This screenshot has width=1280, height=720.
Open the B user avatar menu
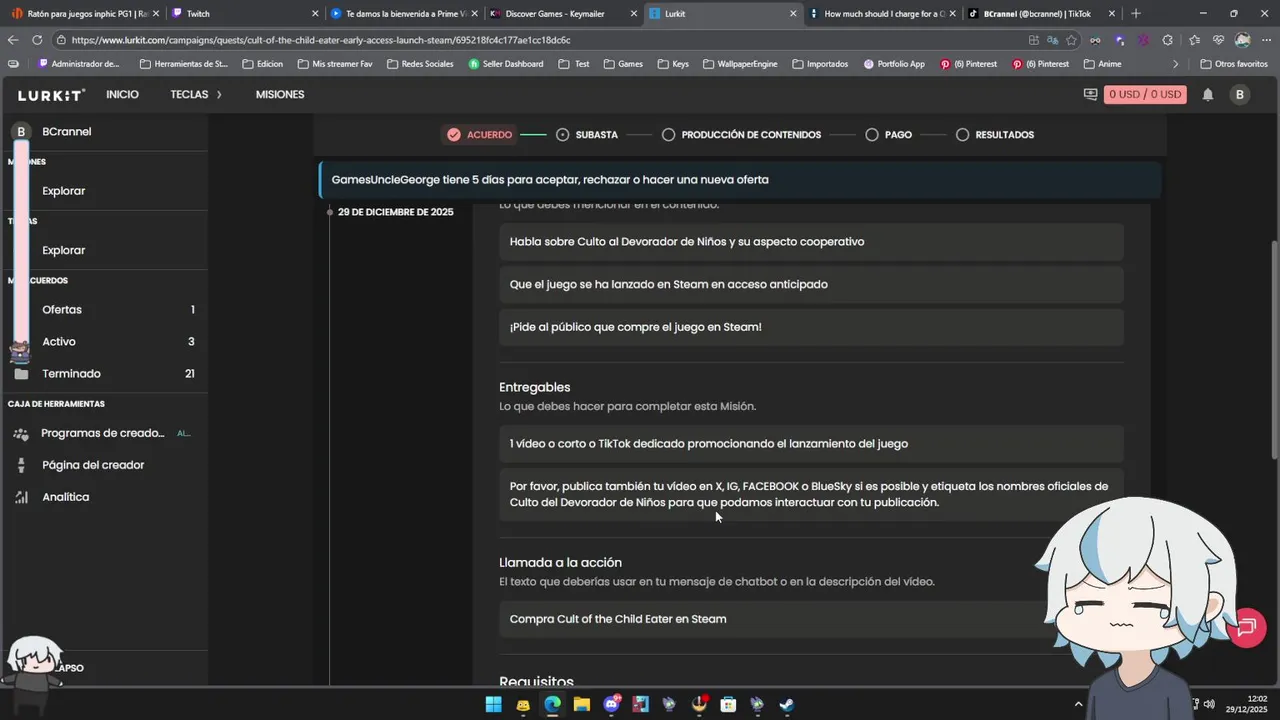tap(1240, 95)
